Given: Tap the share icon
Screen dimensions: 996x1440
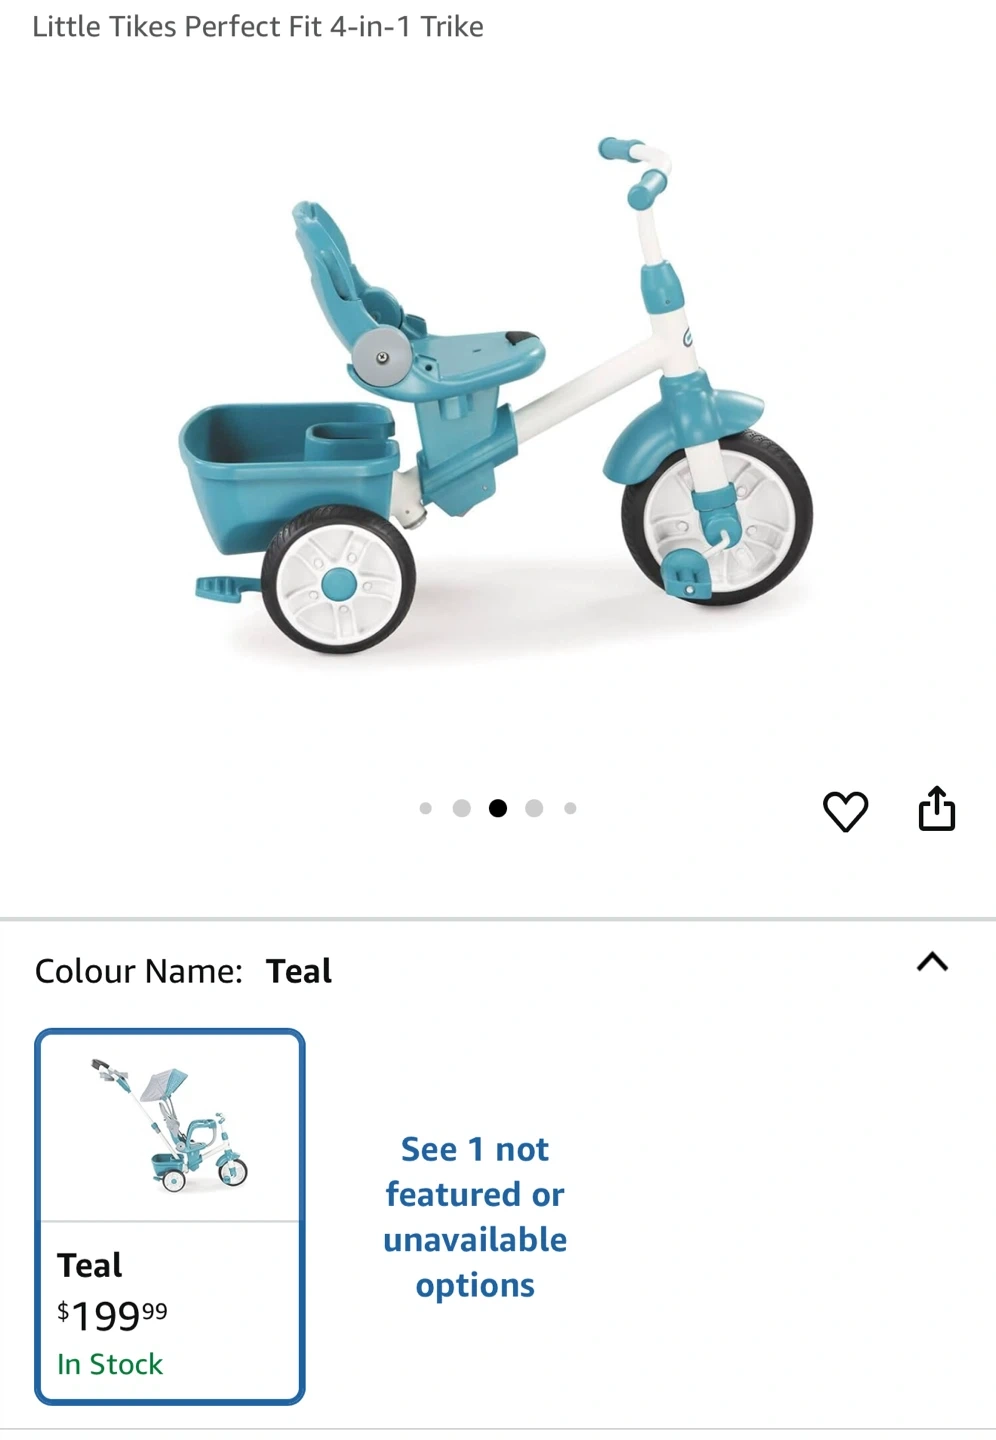Looking at the screenshot, I should (937, 809).
